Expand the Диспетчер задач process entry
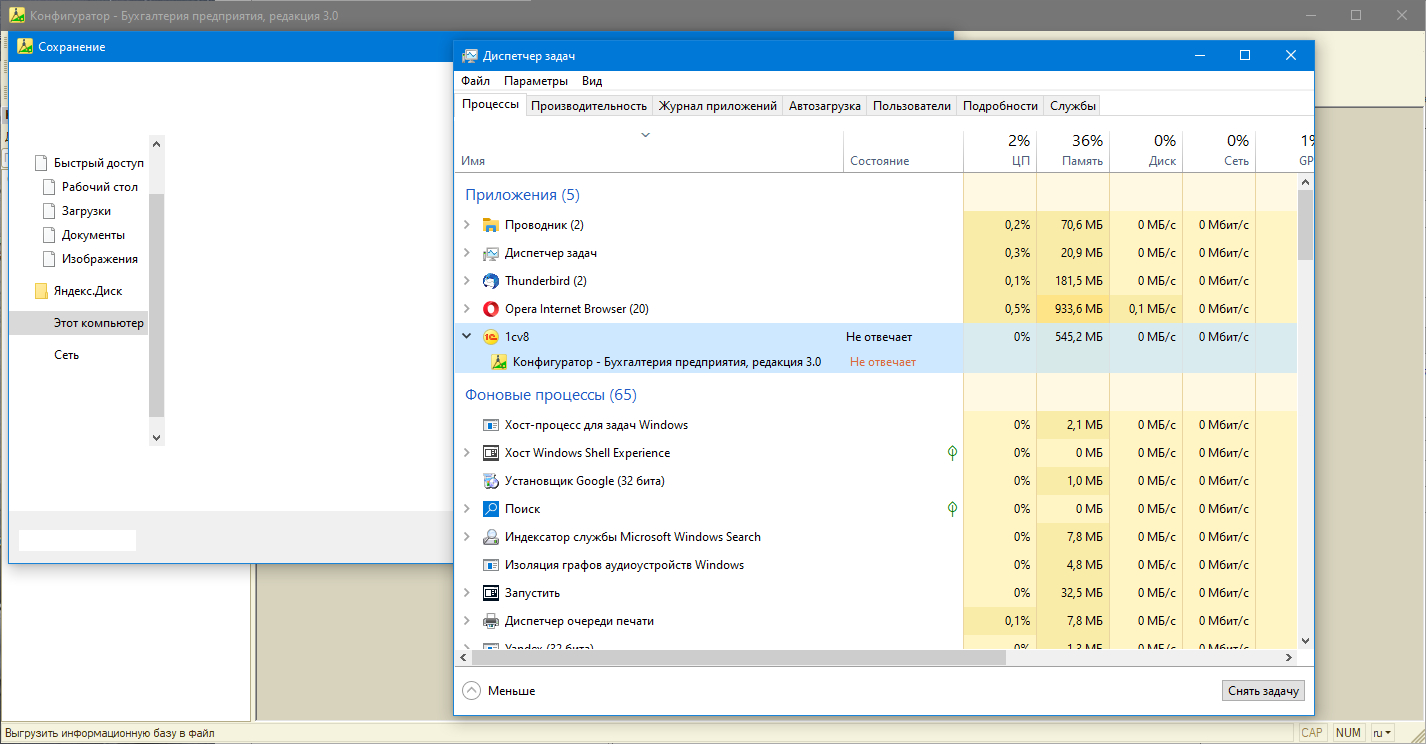 466,253
